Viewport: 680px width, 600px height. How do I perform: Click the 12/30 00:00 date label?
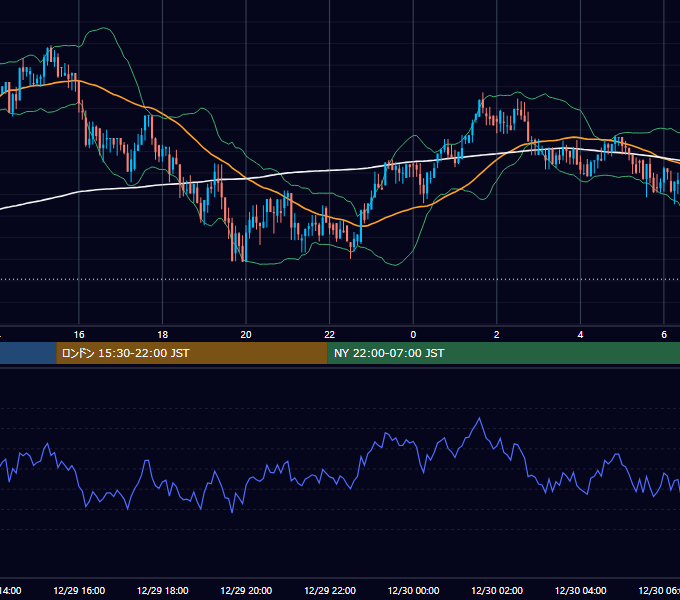point(413,590)
